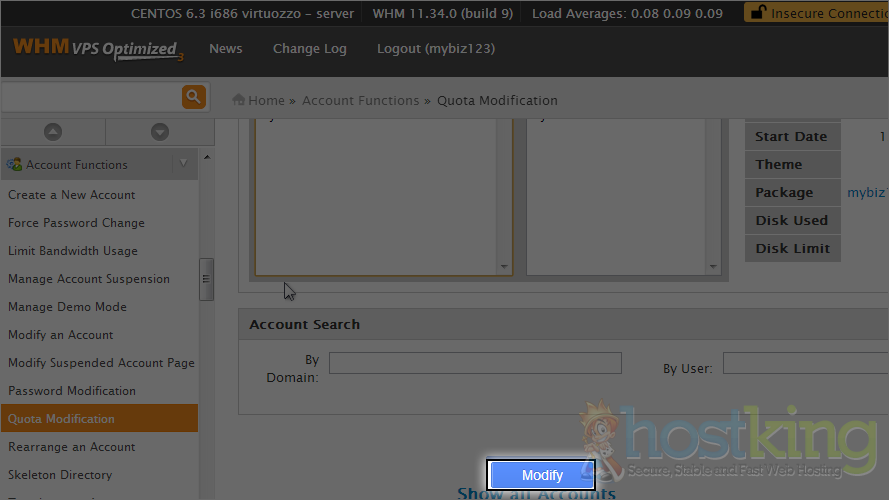
Task: Click the By Domain search field
Action: [x=475, y=363]
